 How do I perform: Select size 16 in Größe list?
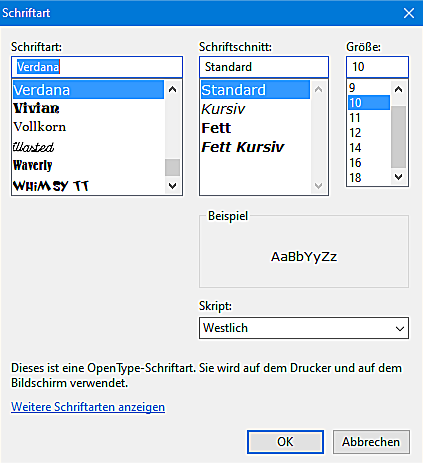pos(369,163)
